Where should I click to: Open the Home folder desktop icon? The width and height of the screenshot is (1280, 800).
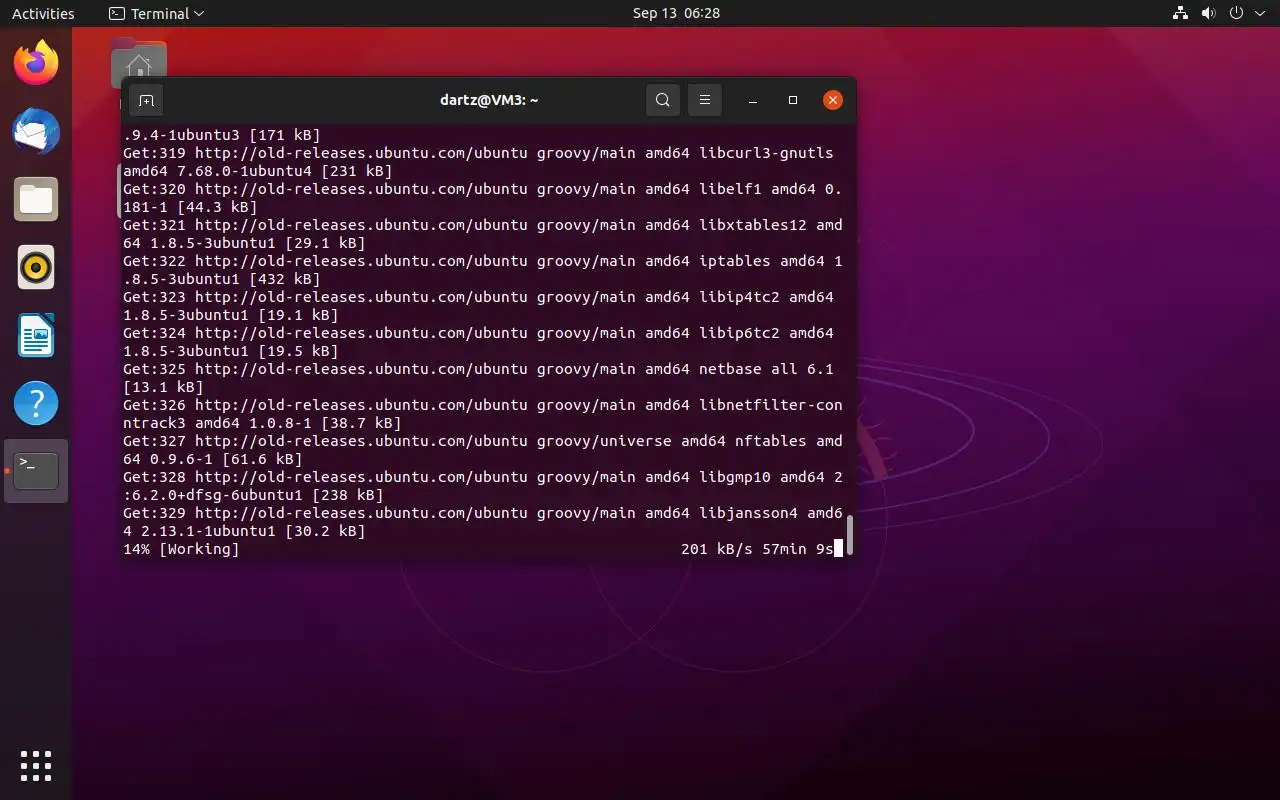tap(139, 62)
